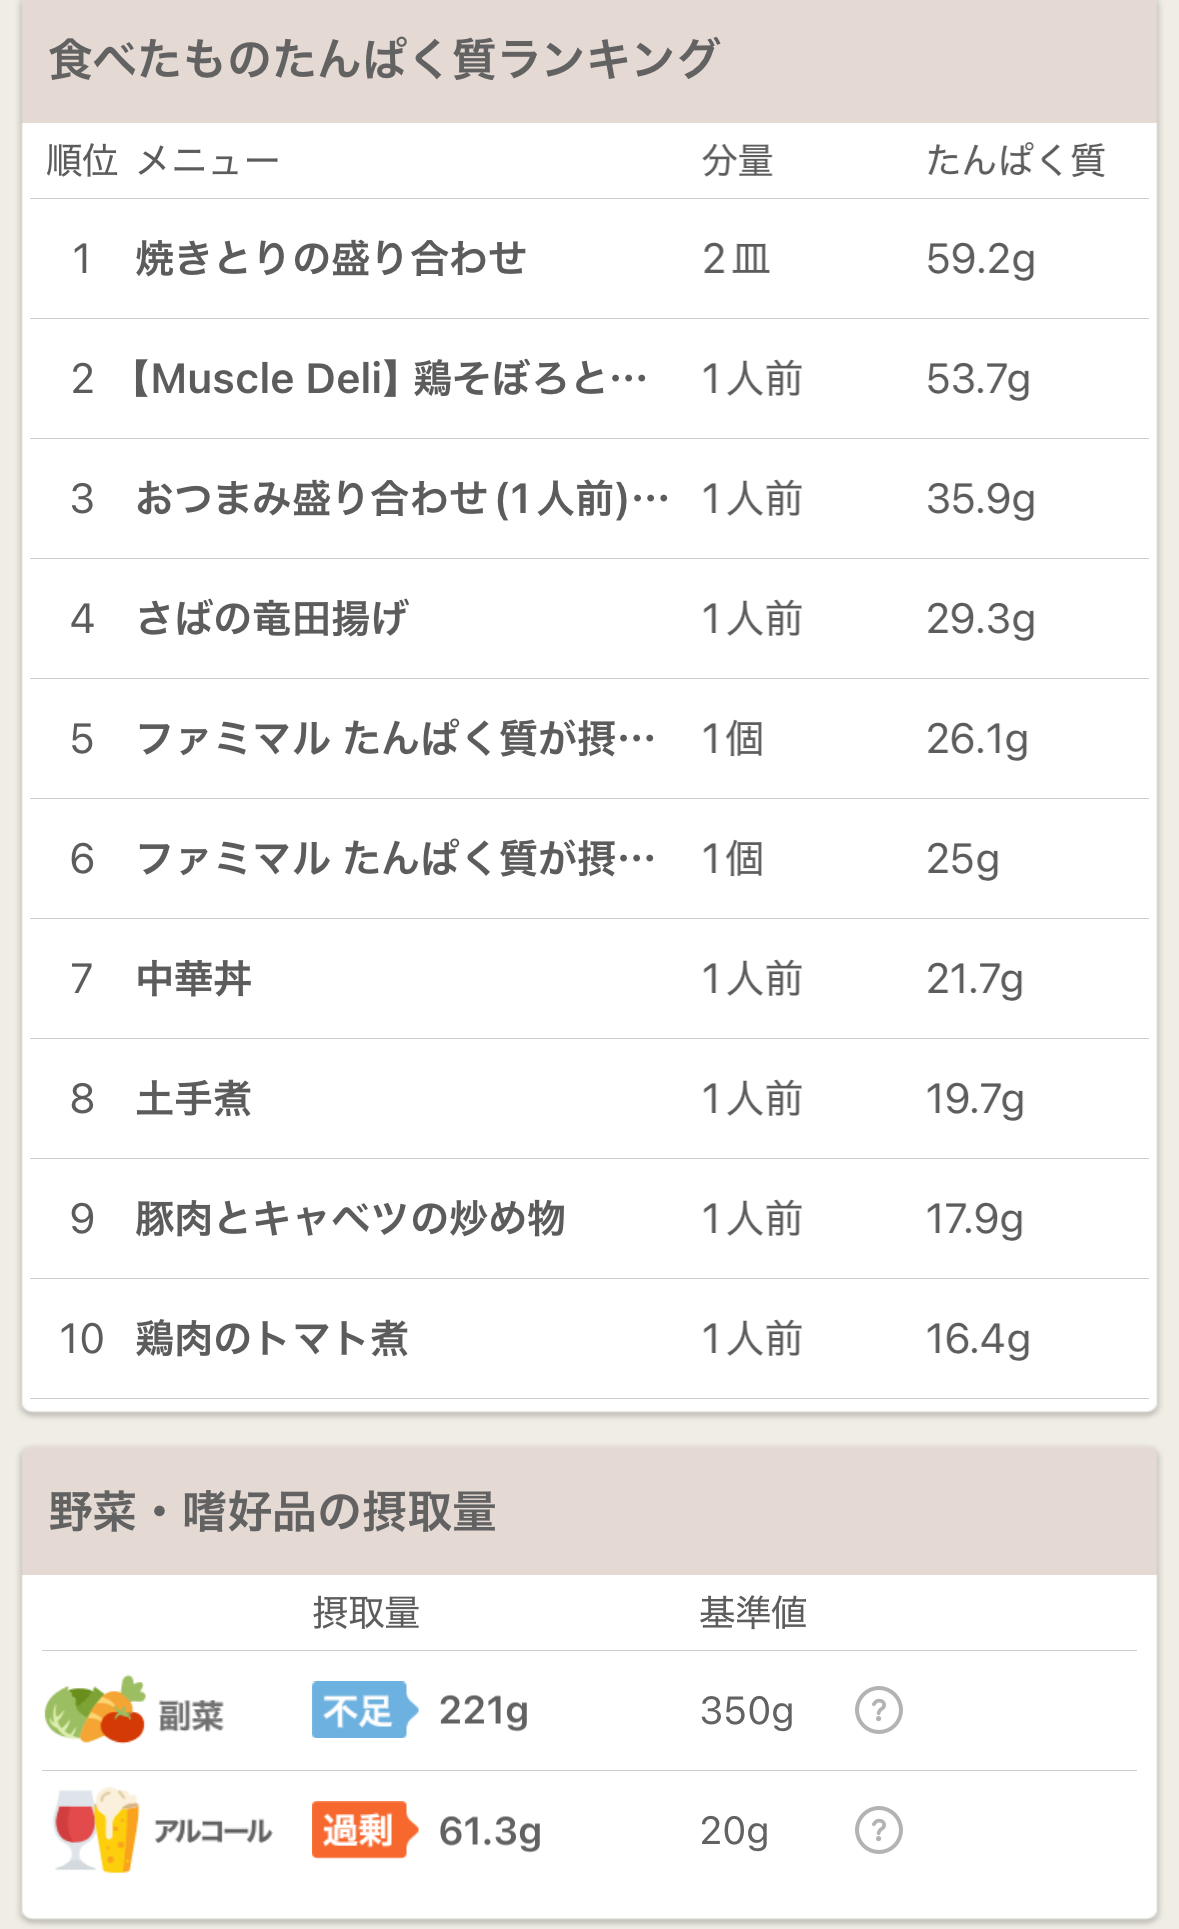Select sixth-ranked ファミマル 25g item
Viewport: 1179px width, 1929px height.
click(589, 859)
